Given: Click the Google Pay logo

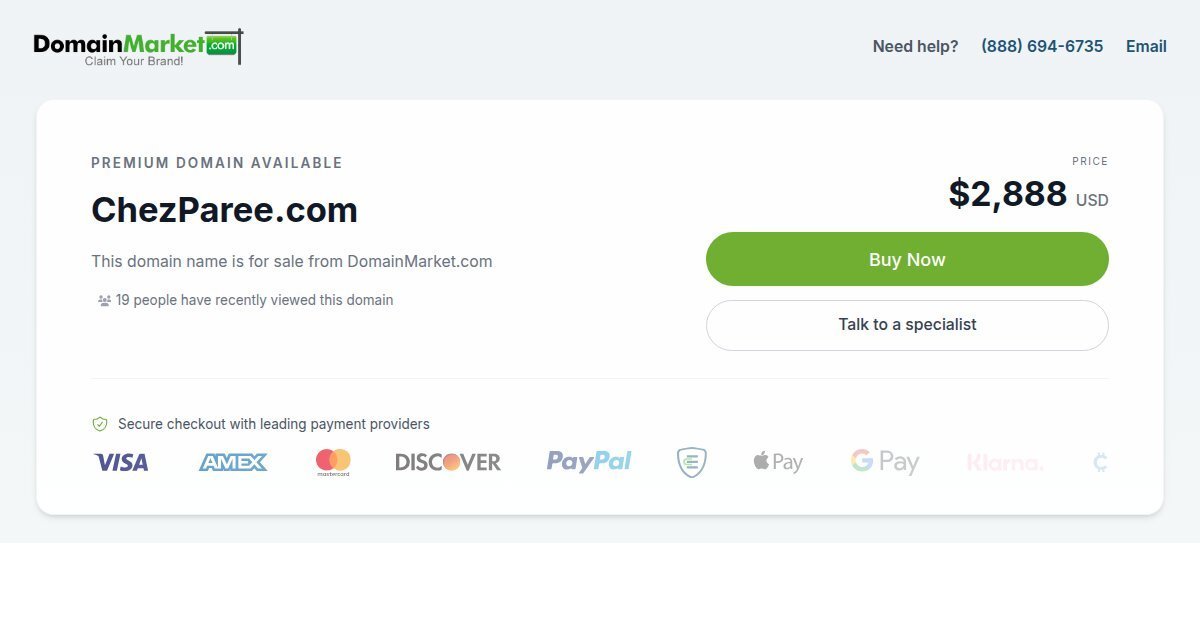Looking at the screenshot, I should click(x=885, y=462).
